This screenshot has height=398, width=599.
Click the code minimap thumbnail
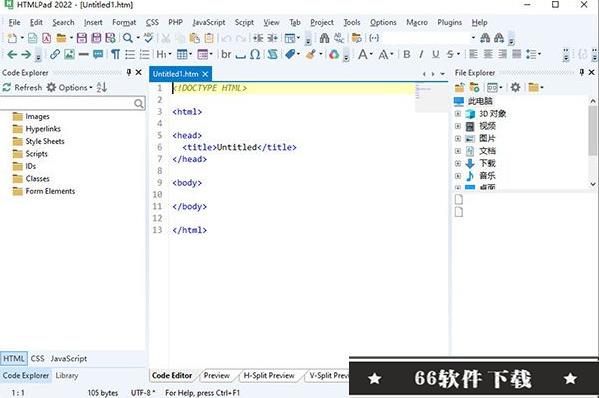(x=432, y=98)
